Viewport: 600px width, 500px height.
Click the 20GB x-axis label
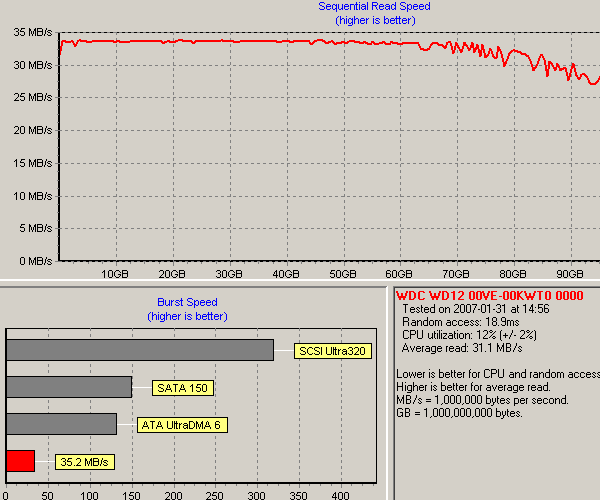[172, 274]
